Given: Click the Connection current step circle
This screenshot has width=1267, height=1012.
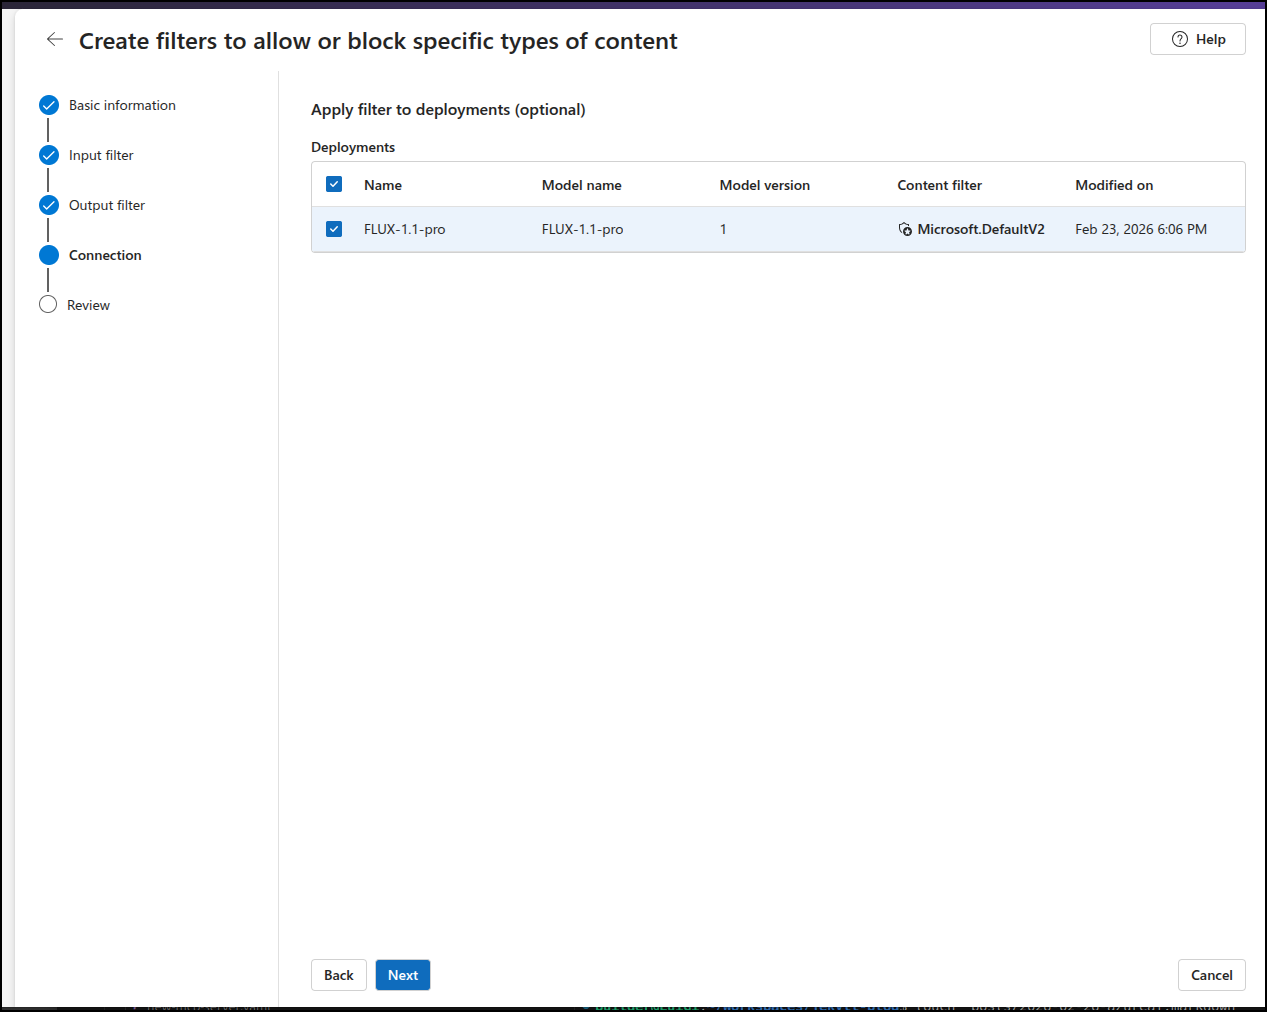Looking at the screenshot, I should (49, 255).
